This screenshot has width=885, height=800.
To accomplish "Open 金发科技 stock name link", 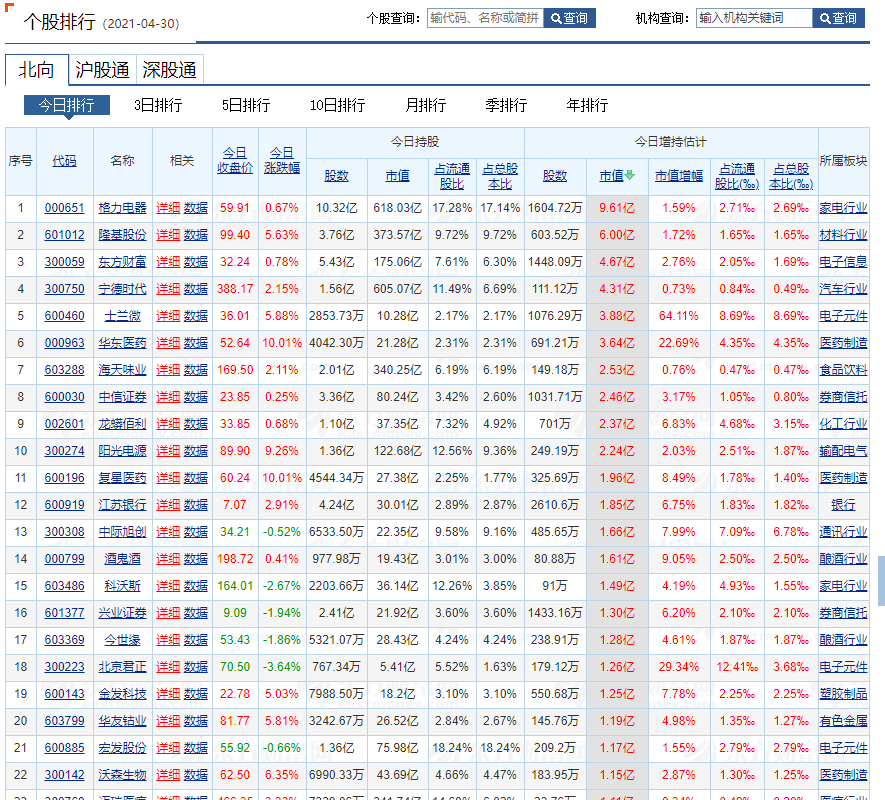I will point(122,694).
